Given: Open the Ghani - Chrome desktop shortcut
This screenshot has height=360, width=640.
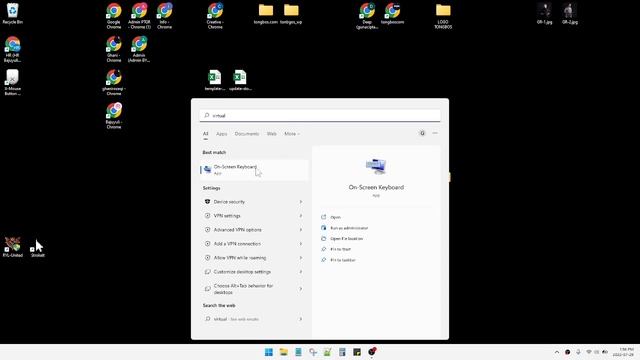Looking at the screenshot, I should point(114,49).
